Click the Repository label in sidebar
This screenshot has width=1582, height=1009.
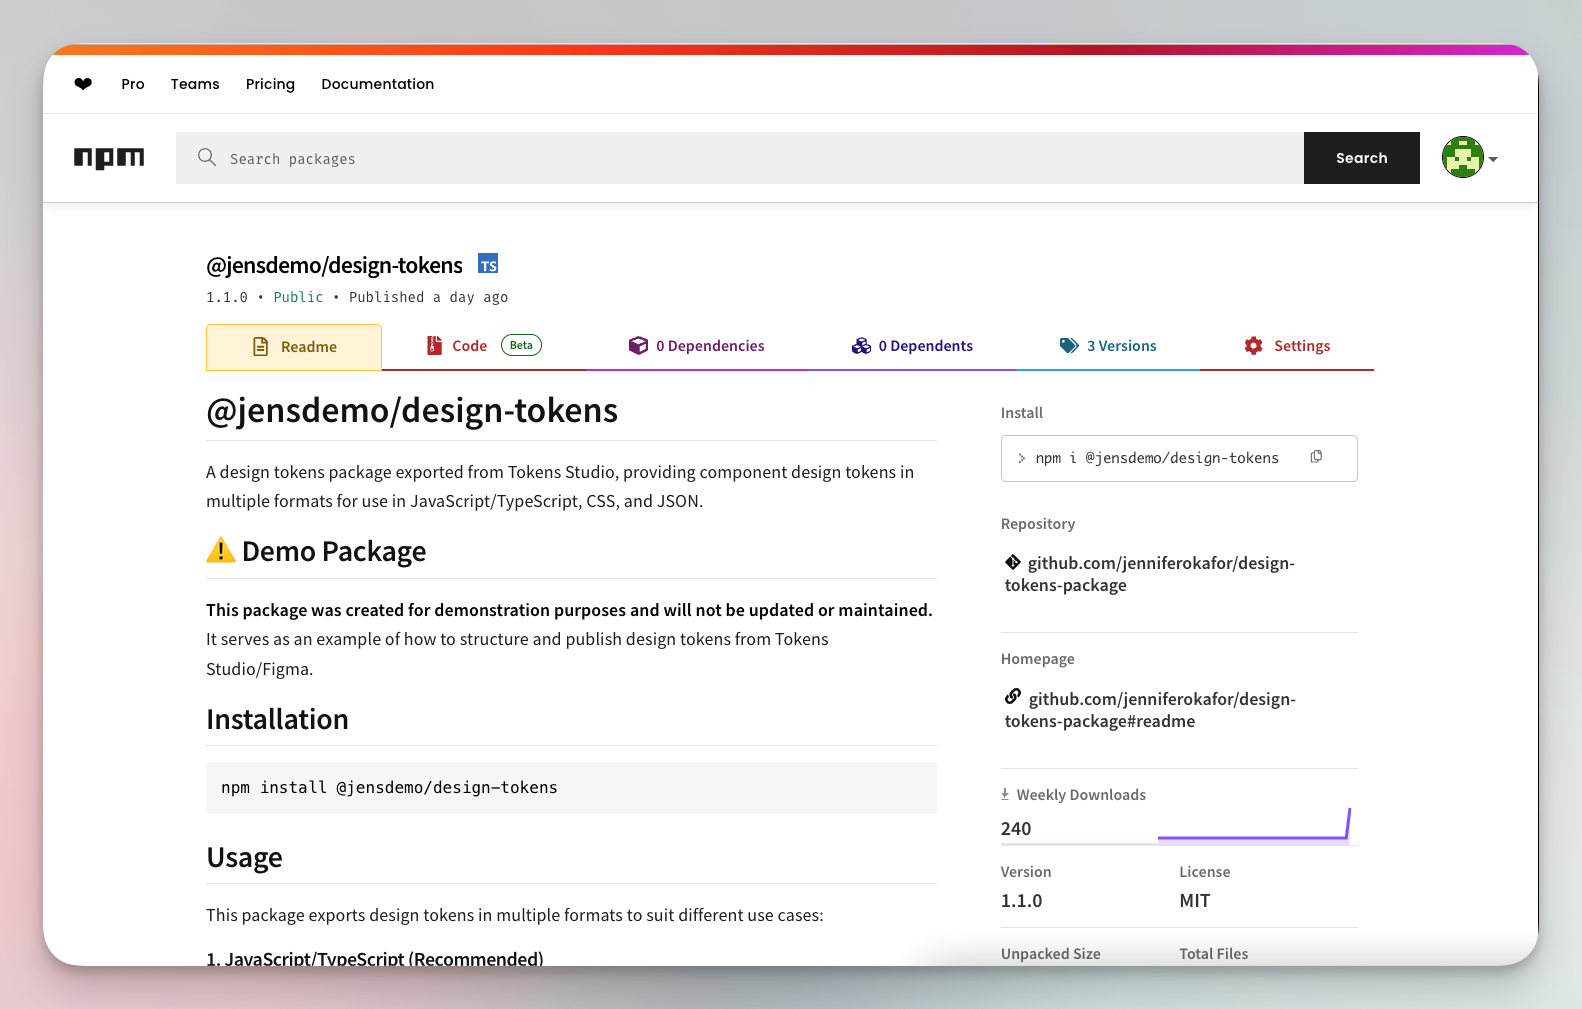coord(1038,524)
